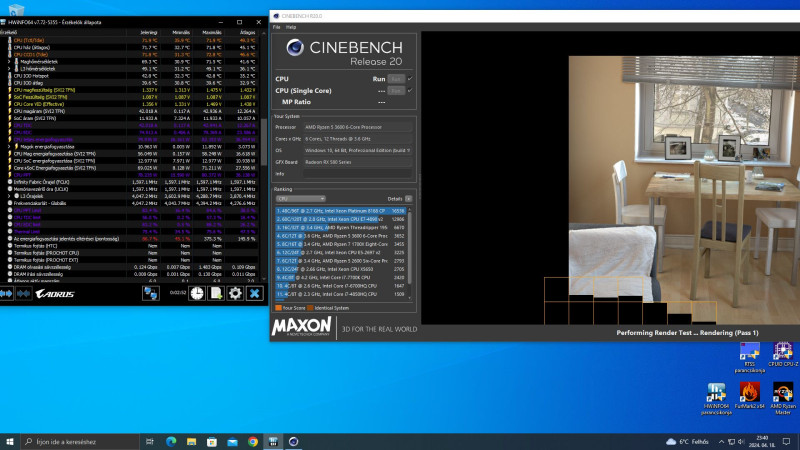Open HWiNFO network monitoring icon
The image size is (800, 450).
(x=151, y=293)
